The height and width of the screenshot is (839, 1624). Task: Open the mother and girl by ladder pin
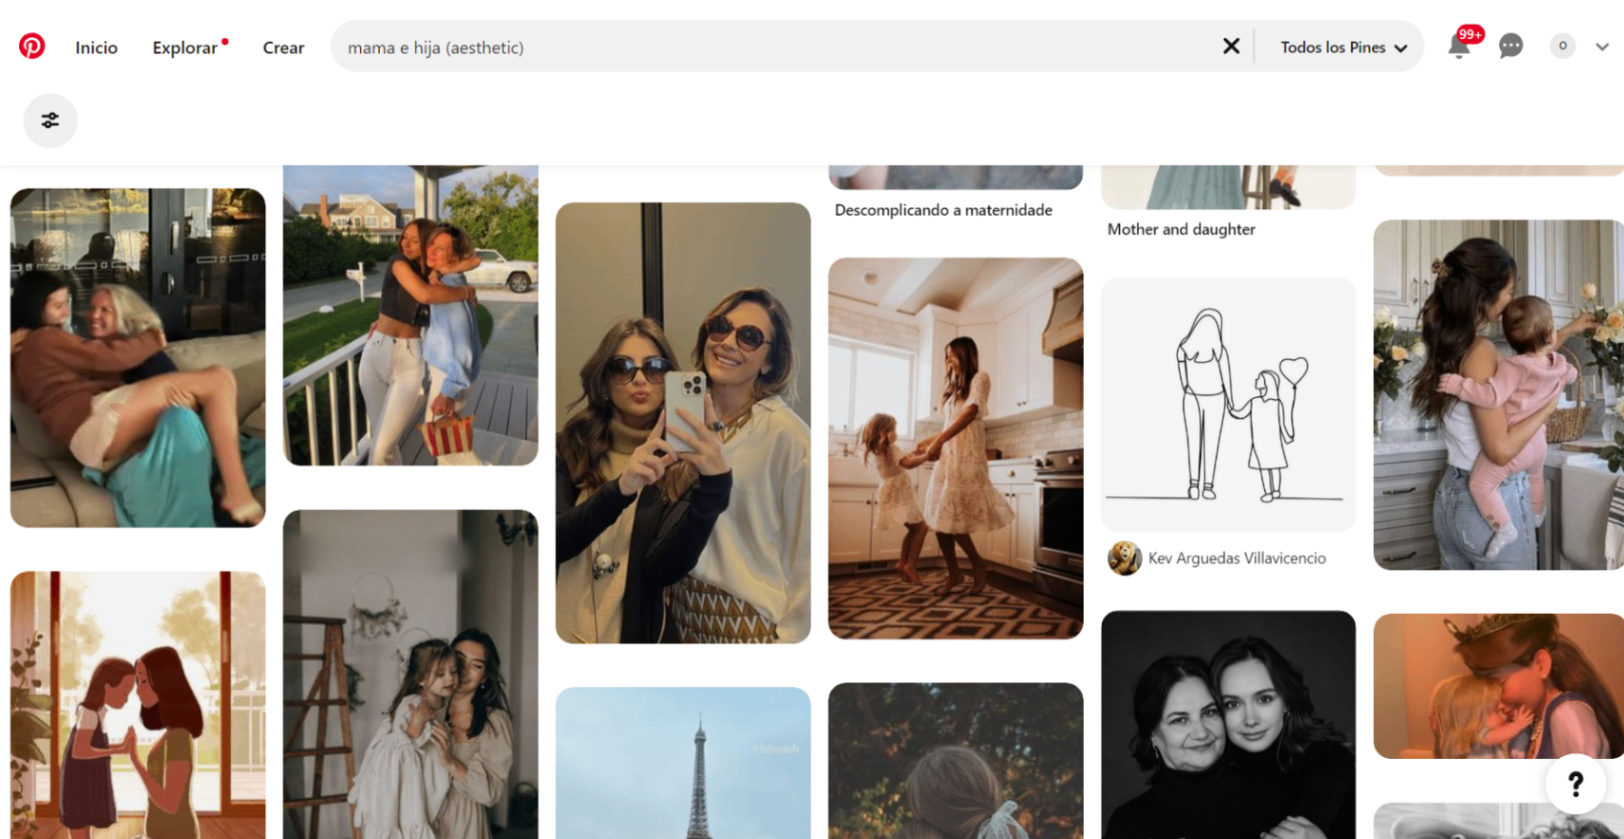tap(410, 674)
